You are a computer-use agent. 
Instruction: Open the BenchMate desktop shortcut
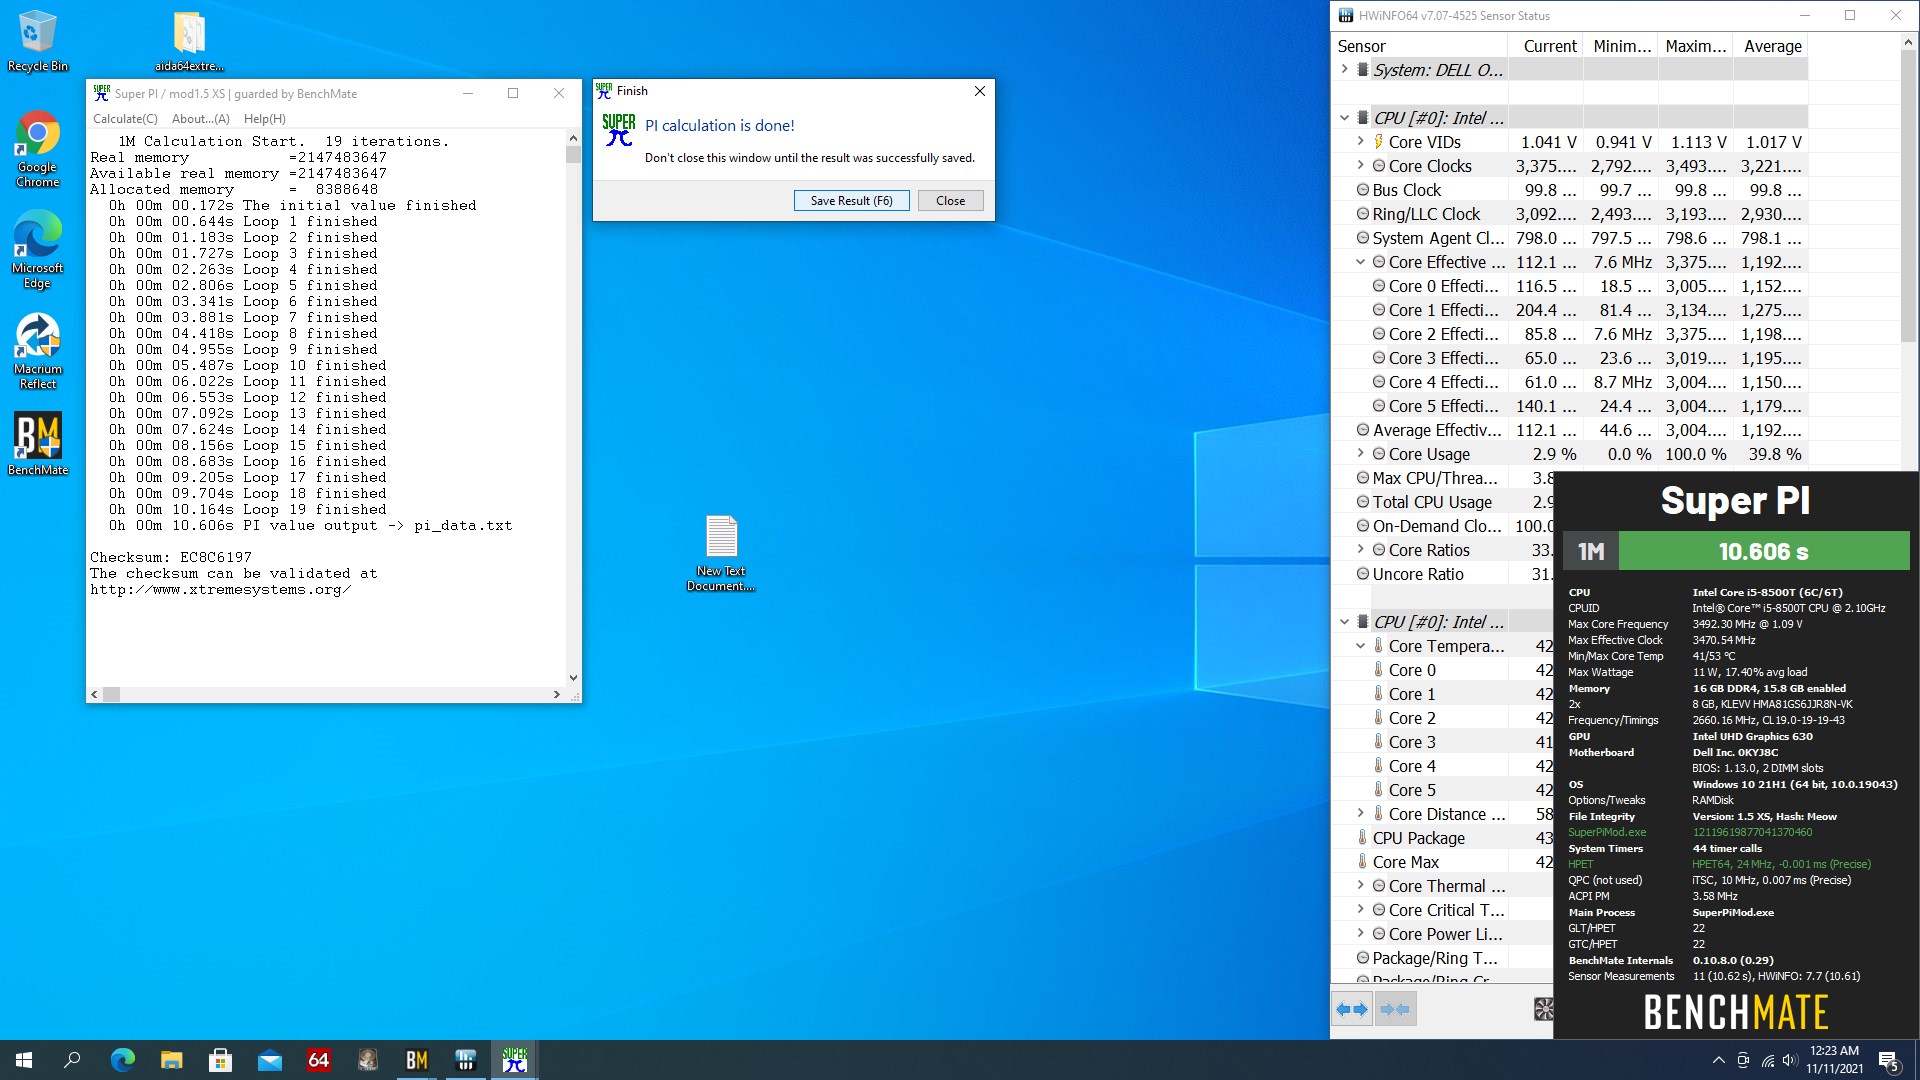pos(38,444)
